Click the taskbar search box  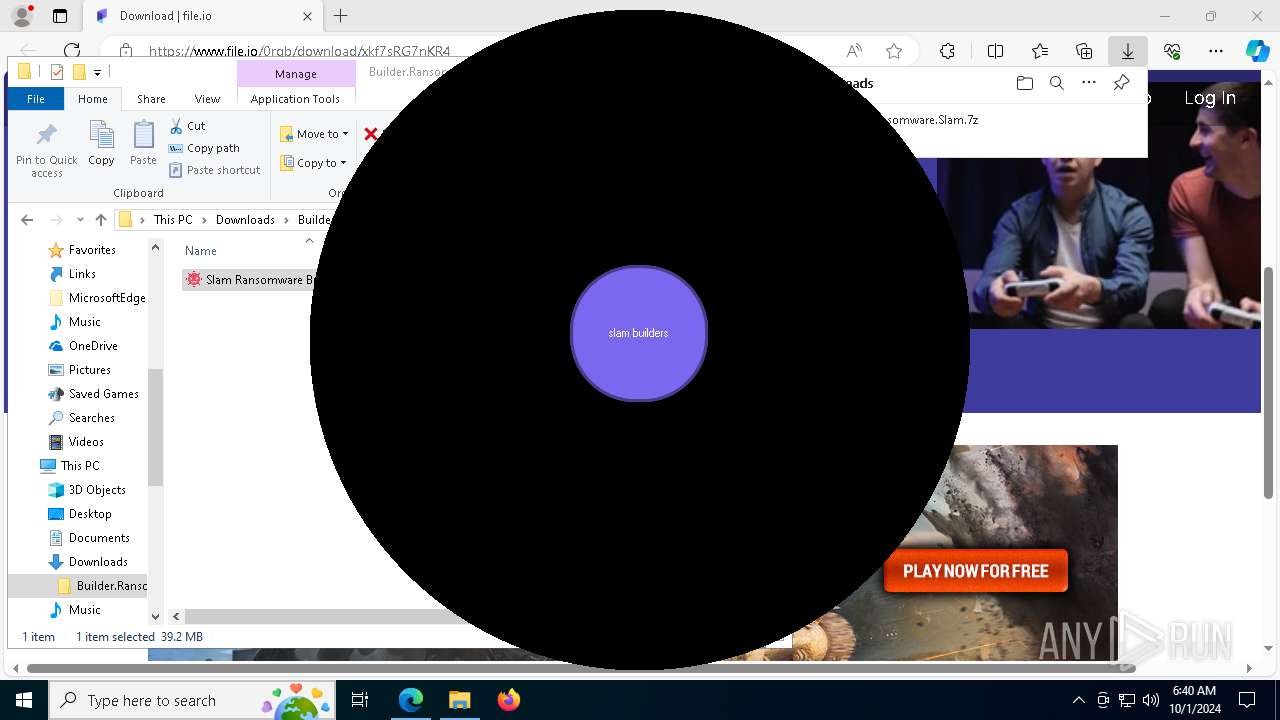(x=192, y=700)
